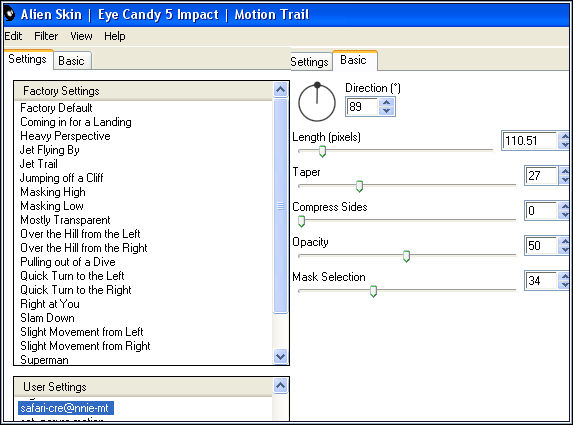Select Over the Hill from the Left
This screenshot has width=573, height=425.
80,234
